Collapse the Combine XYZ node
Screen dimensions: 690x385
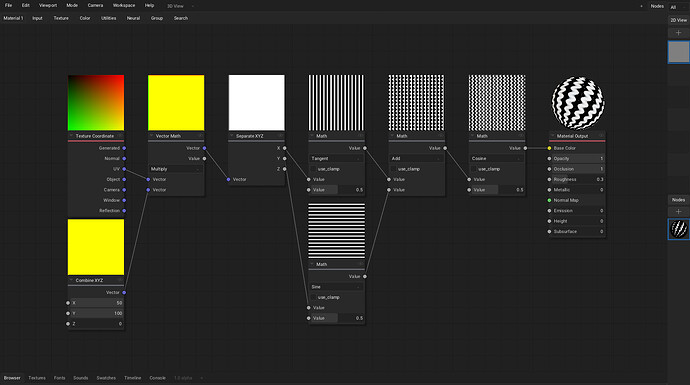71,280
